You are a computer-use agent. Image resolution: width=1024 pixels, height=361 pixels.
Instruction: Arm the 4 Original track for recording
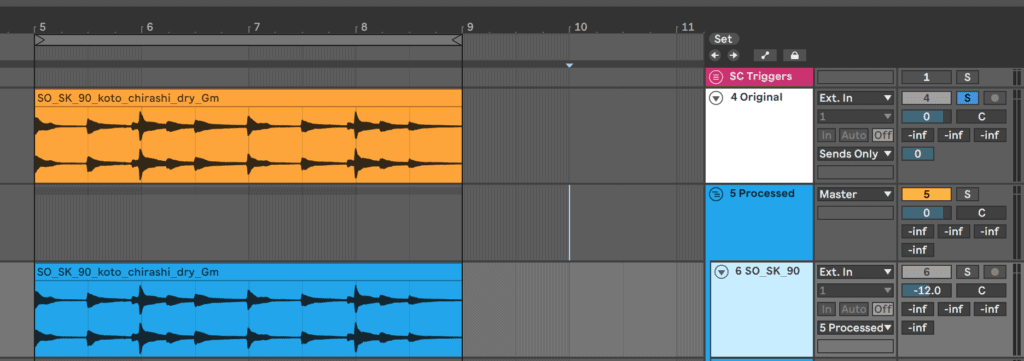995,98
